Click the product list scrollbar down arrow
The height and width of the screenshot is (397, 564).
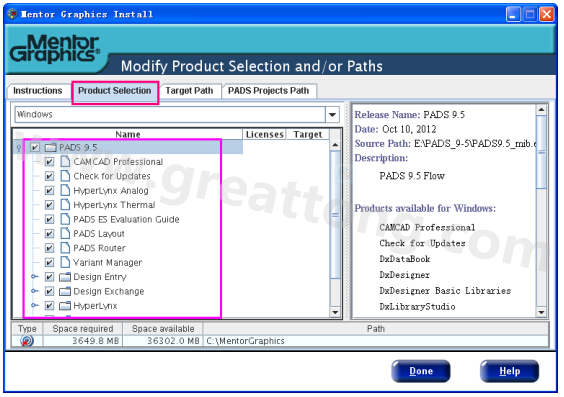(335, 312)
